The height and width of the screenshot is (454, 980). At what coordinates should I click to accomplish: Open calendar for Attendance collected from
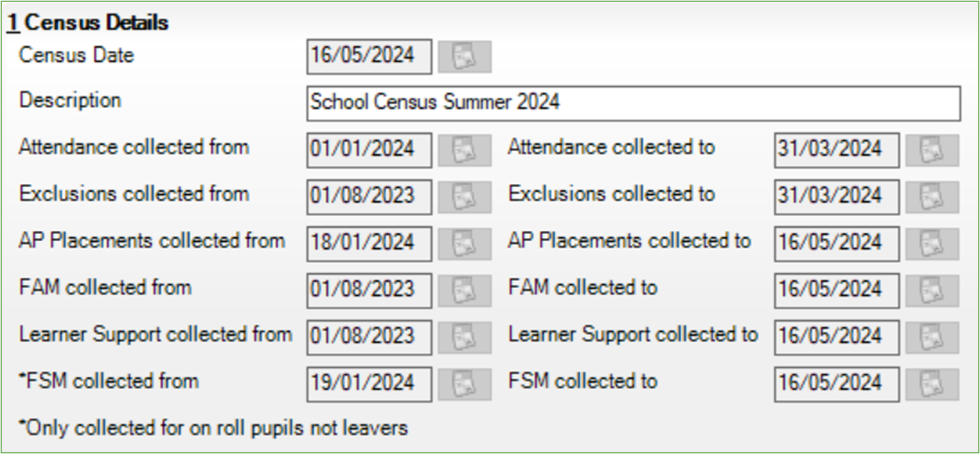tap(465, 150)
